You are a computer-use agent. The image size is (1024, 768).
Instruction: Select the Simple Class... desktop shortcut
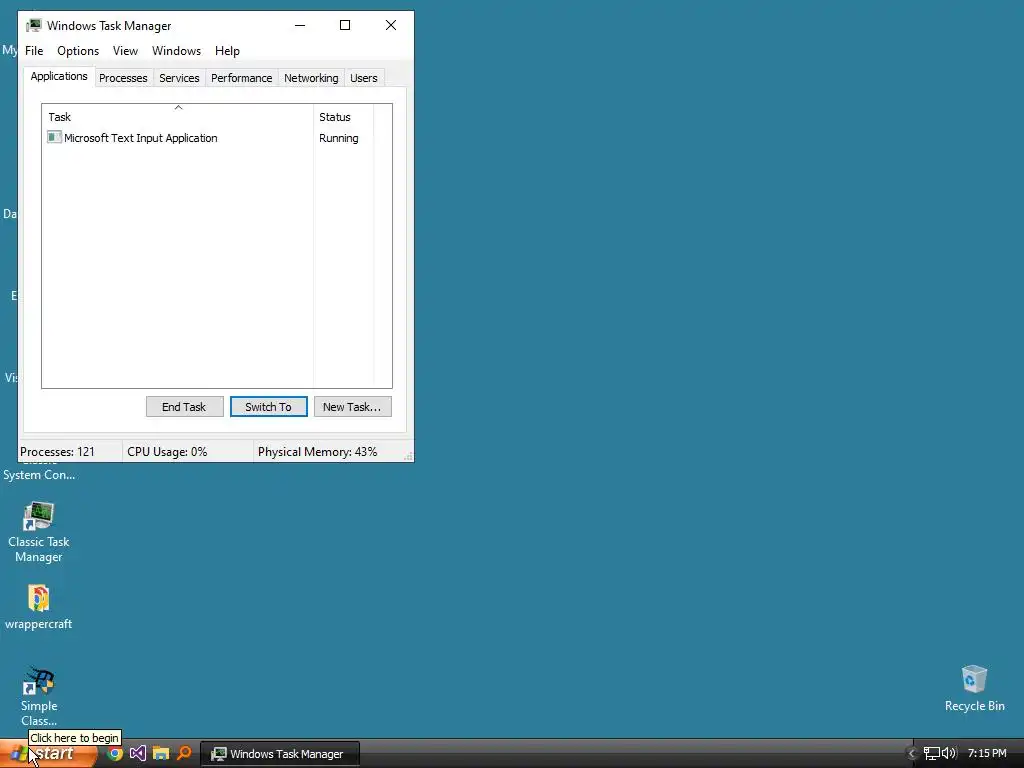click(x=39, y=697)
